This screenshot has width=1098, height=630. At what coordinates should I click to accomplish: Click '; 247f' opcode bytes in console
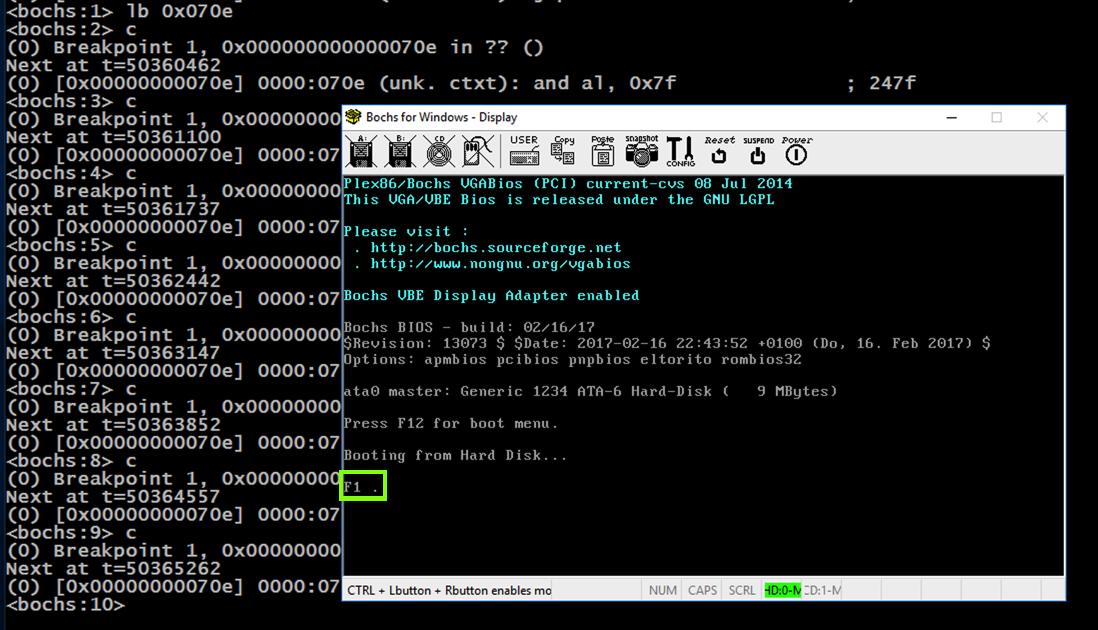pyautogui.click(x=882, y=83)
